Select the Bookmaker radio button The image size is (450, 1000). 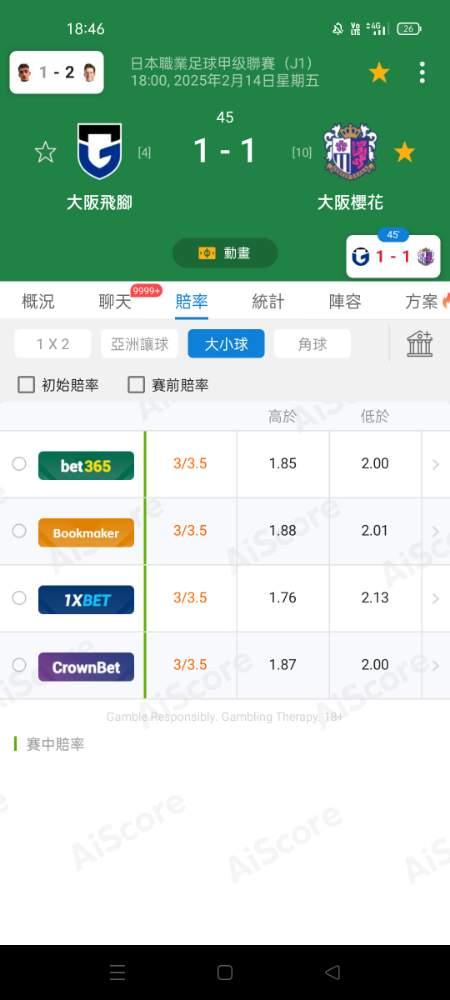tap(19, 531)
